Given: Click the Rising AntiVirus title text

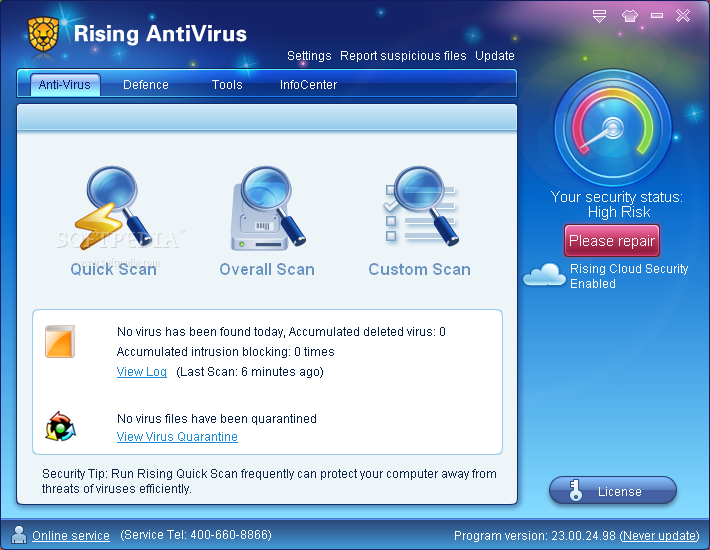Looking at the screenshot, I should 160,33.
